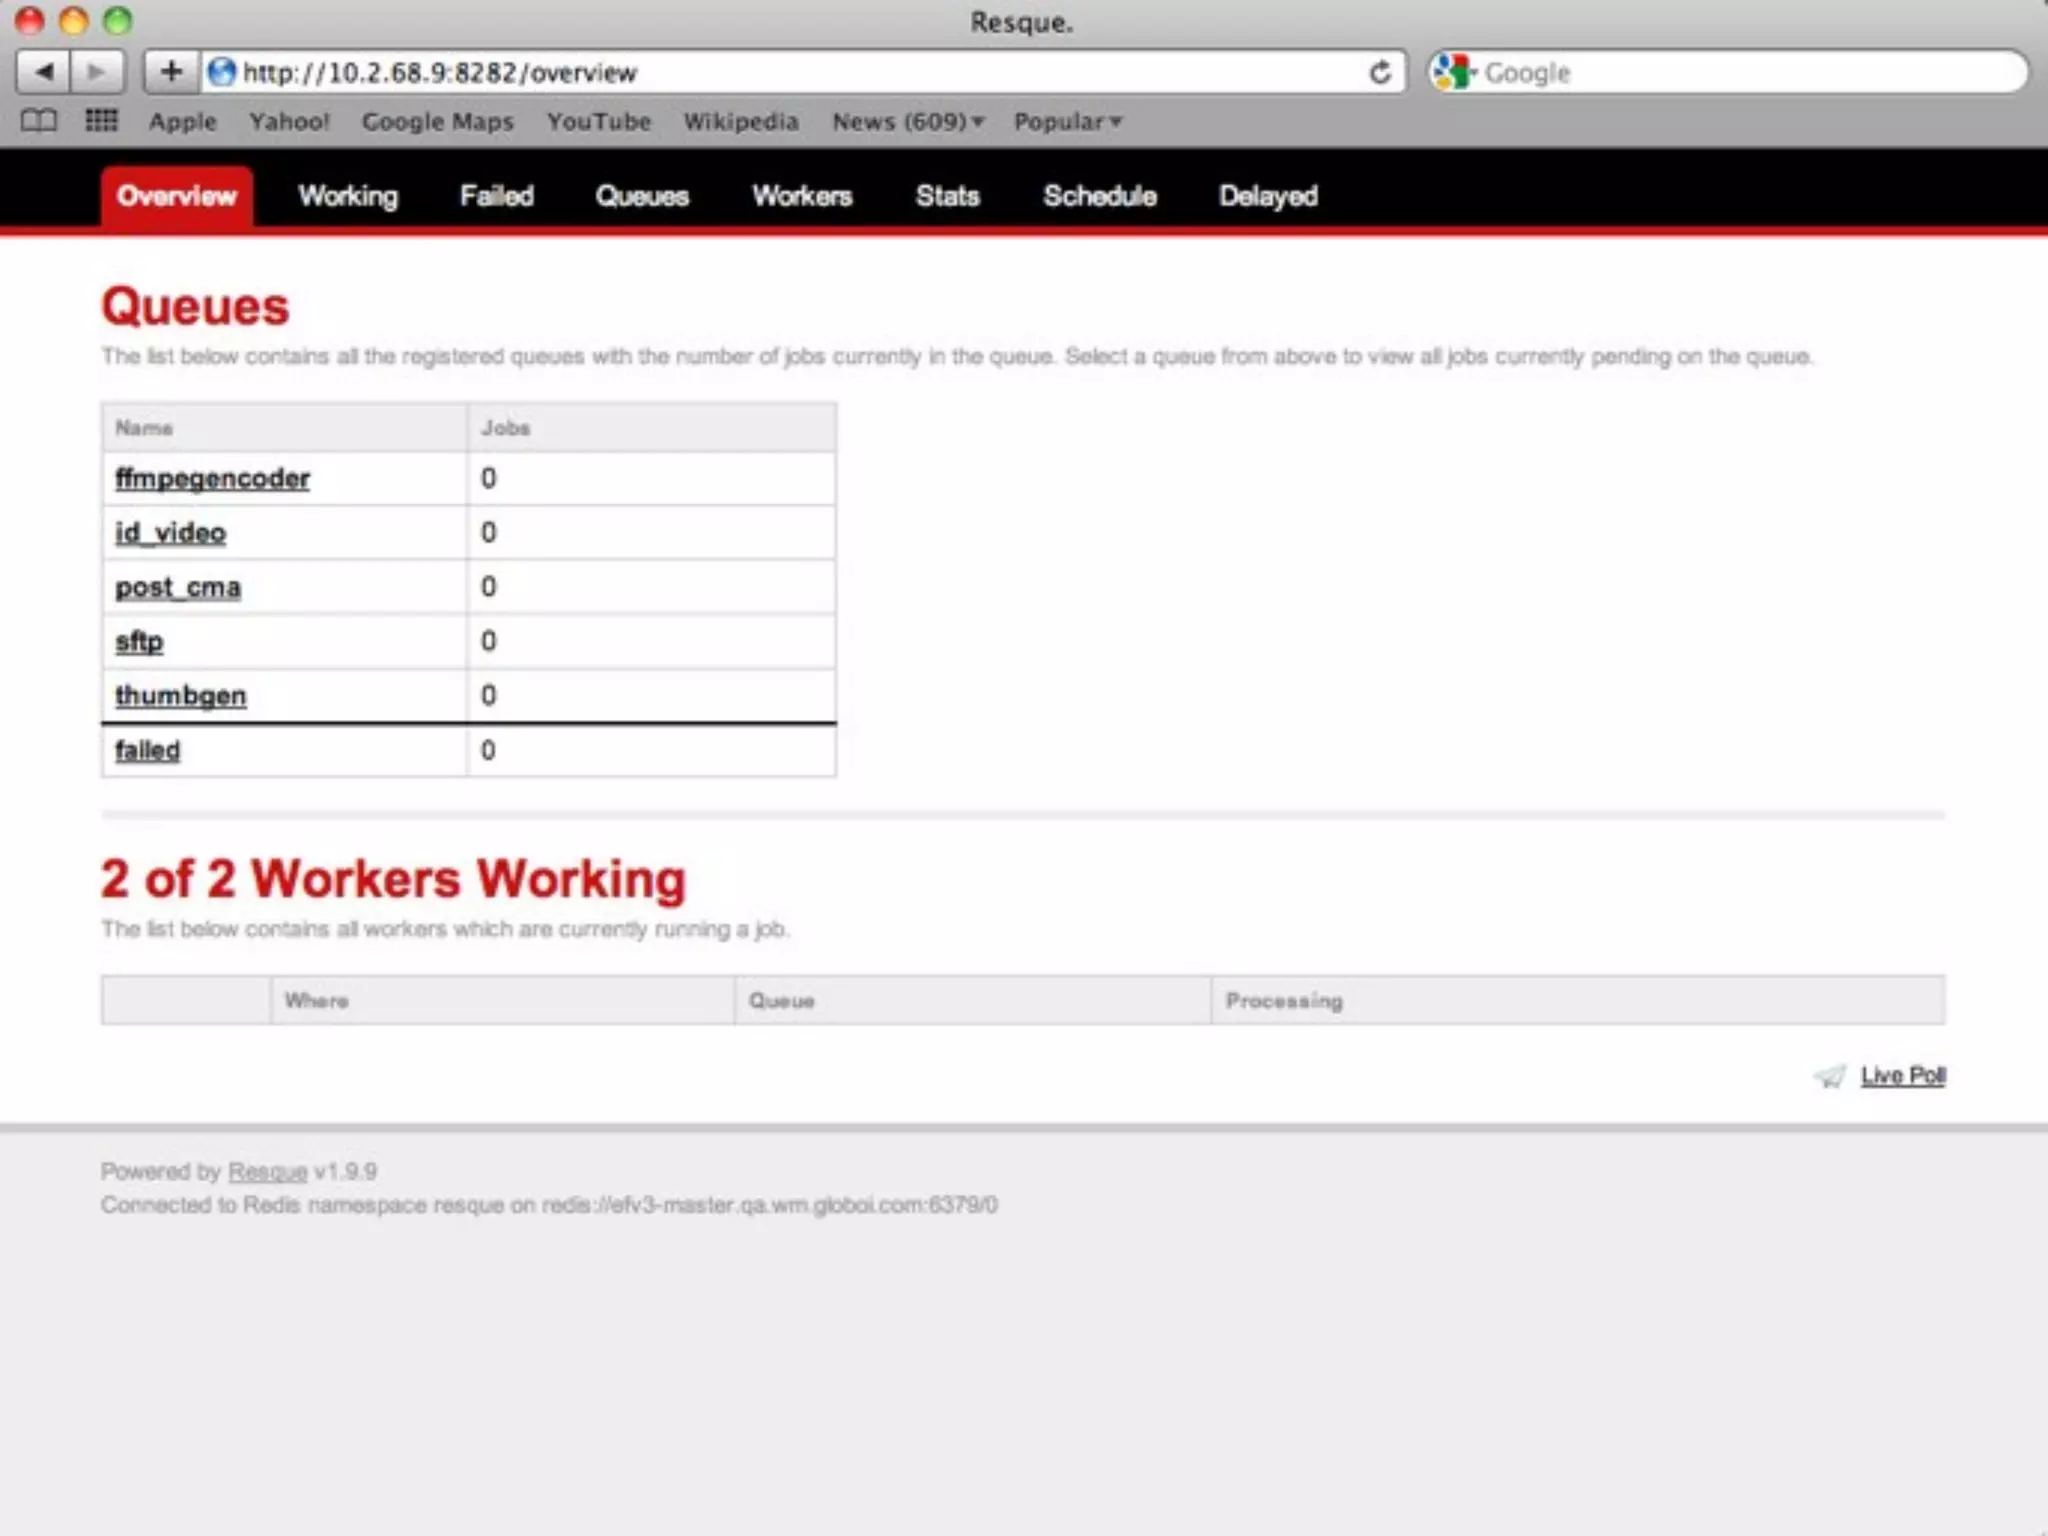Screen dimensions: 2048x1536
Task: Open the bookmarks book icon
Action: (39, 121)
